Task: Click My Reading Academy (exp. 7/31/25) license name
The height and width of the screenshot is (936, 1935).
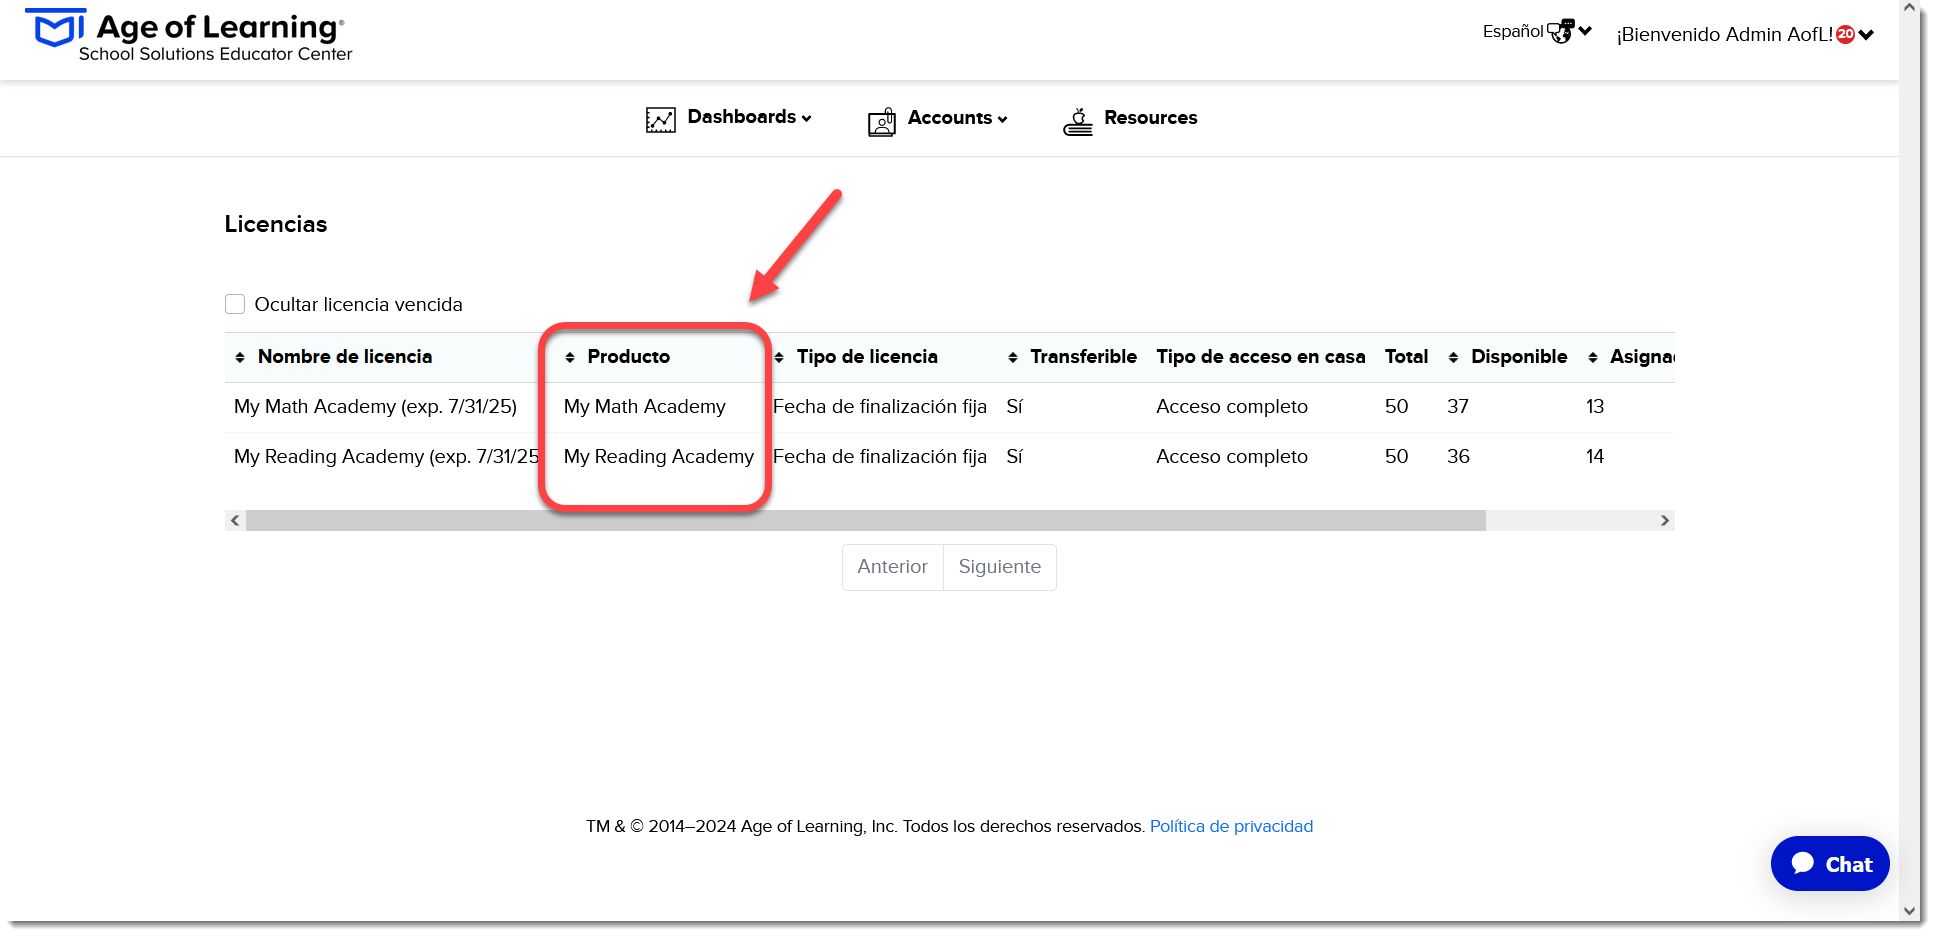Action: pos(387,457)
